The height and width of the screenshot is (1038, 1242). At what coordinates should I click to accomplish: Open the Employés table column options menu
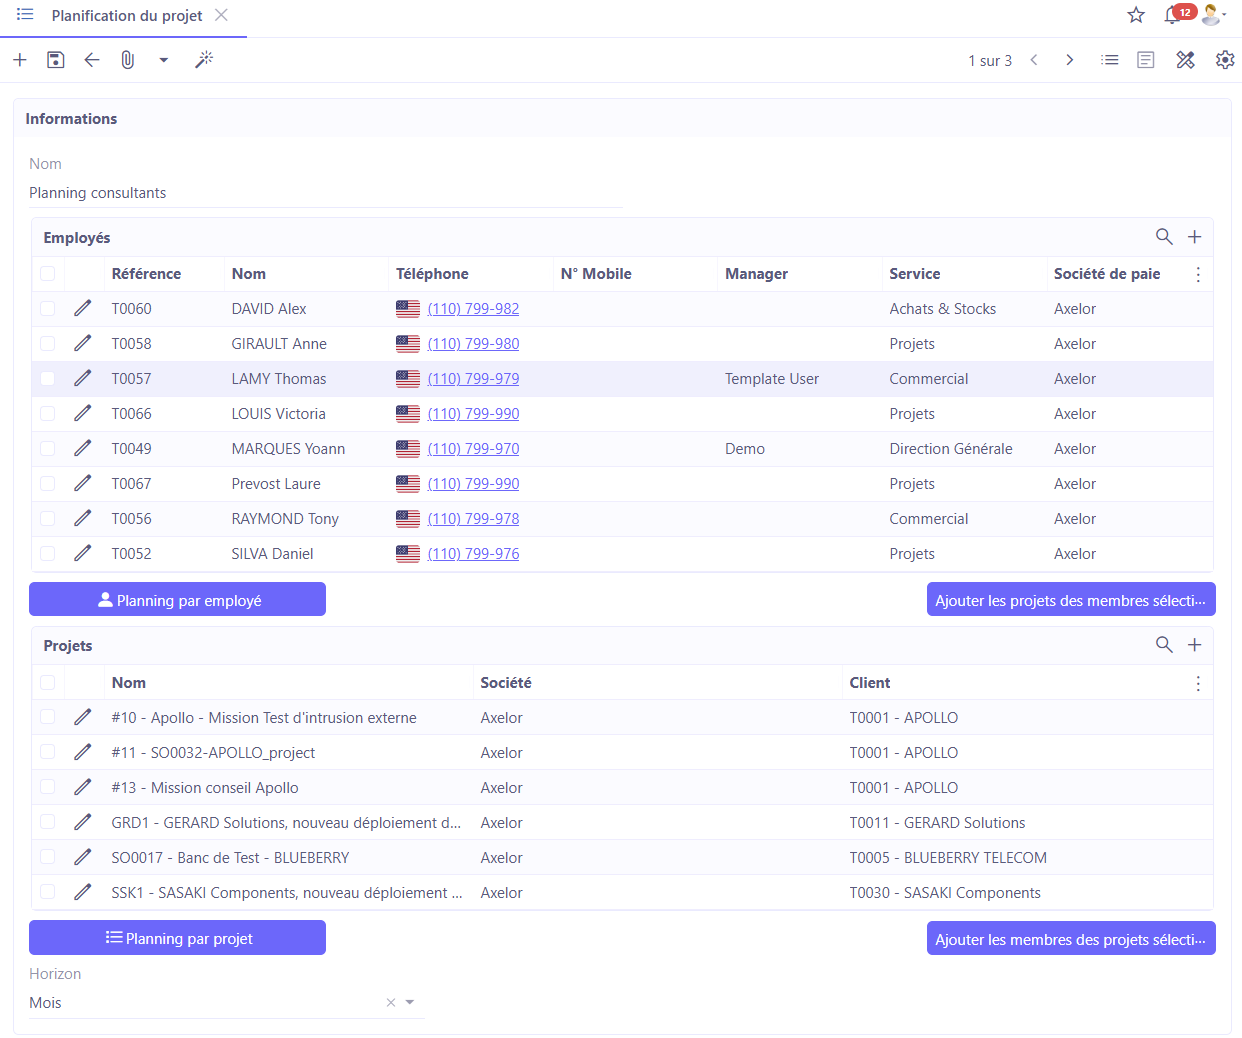[x=1198, y=274]
